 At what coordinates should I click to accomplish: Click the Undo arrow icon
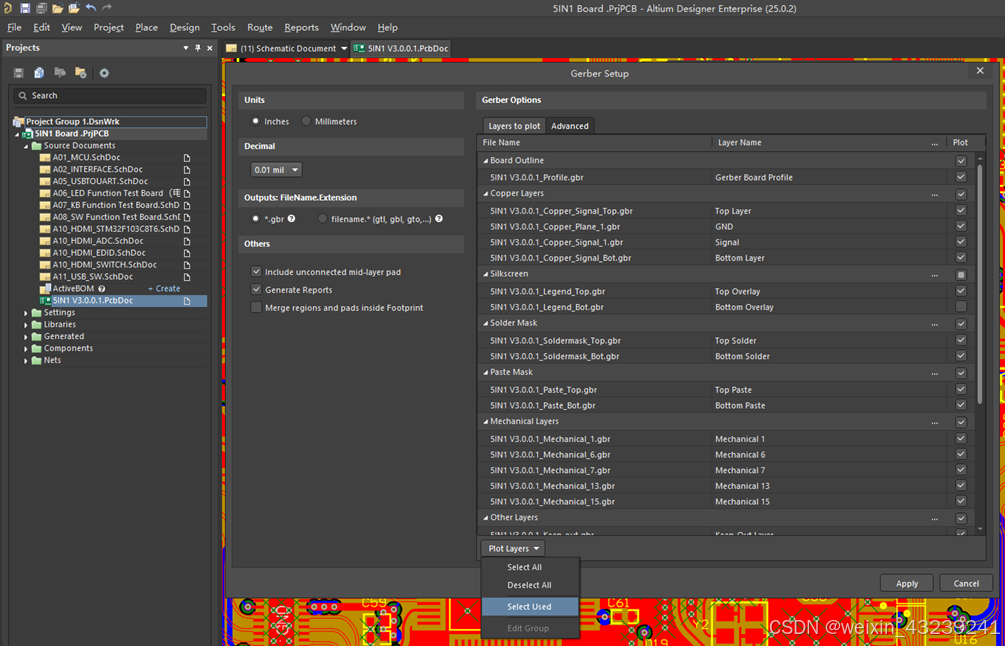click(x=90, y=8)
